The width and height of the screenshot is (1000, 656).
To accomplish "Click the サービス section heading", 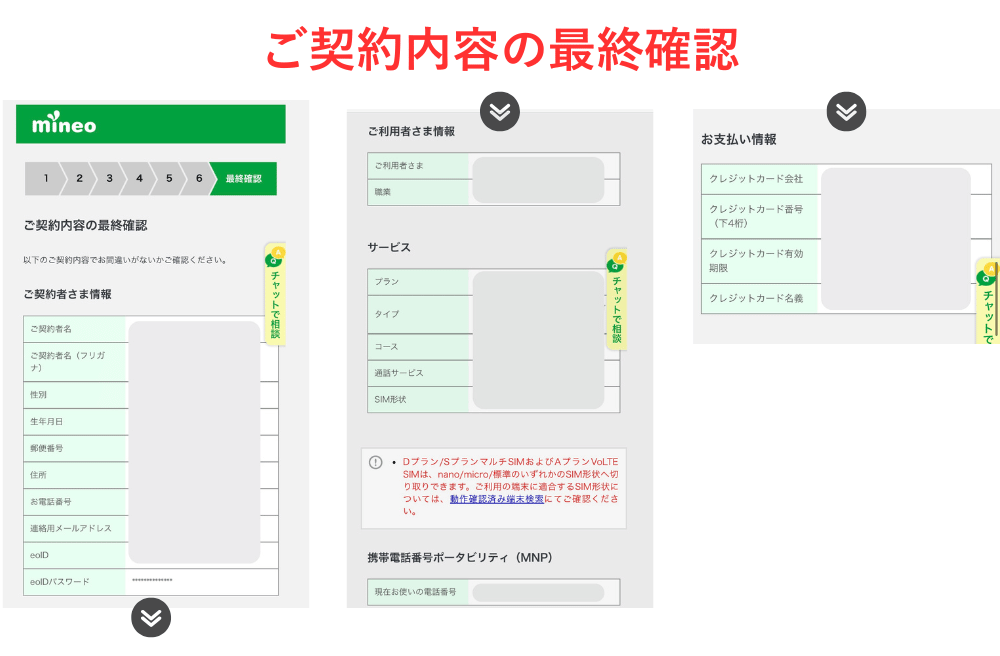I will pyautogui.click(x=389, y=247).
